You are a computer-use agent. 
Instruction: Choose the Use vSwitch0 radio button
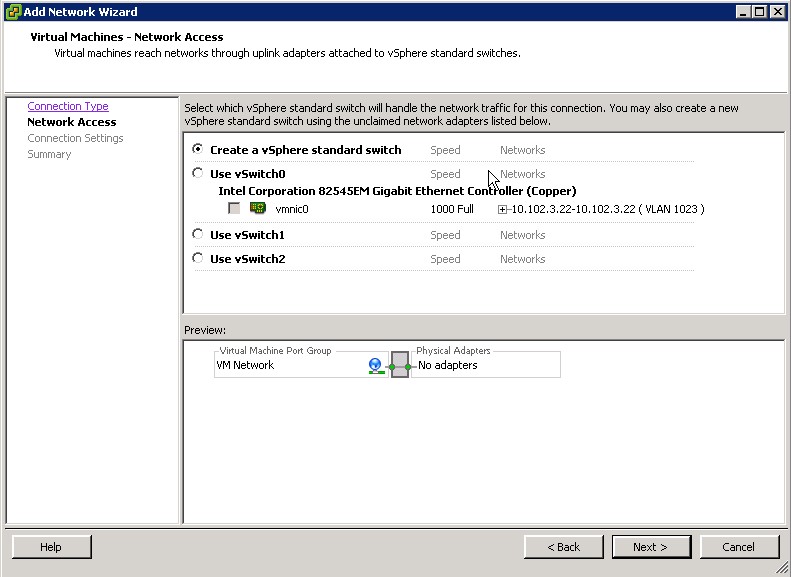(198, 174)
